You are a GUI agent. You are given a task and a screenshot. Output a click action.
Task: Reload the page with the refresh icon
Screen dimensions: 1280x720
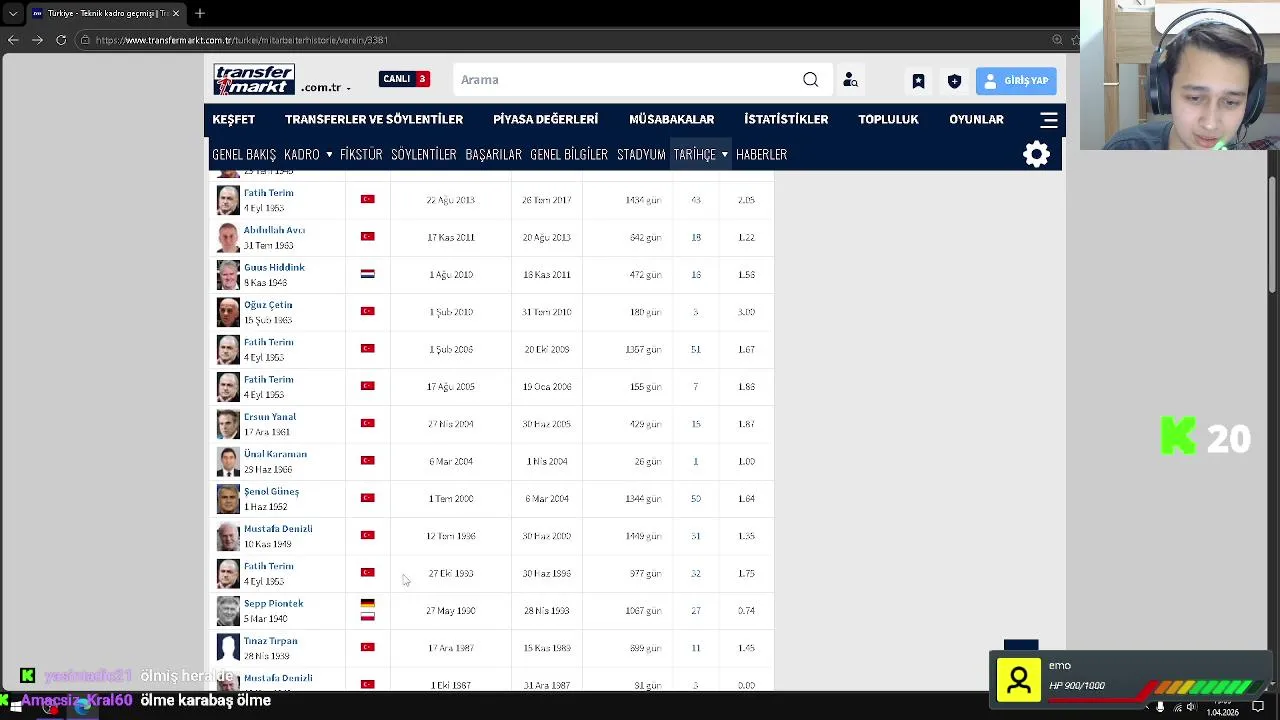[61, 40]
